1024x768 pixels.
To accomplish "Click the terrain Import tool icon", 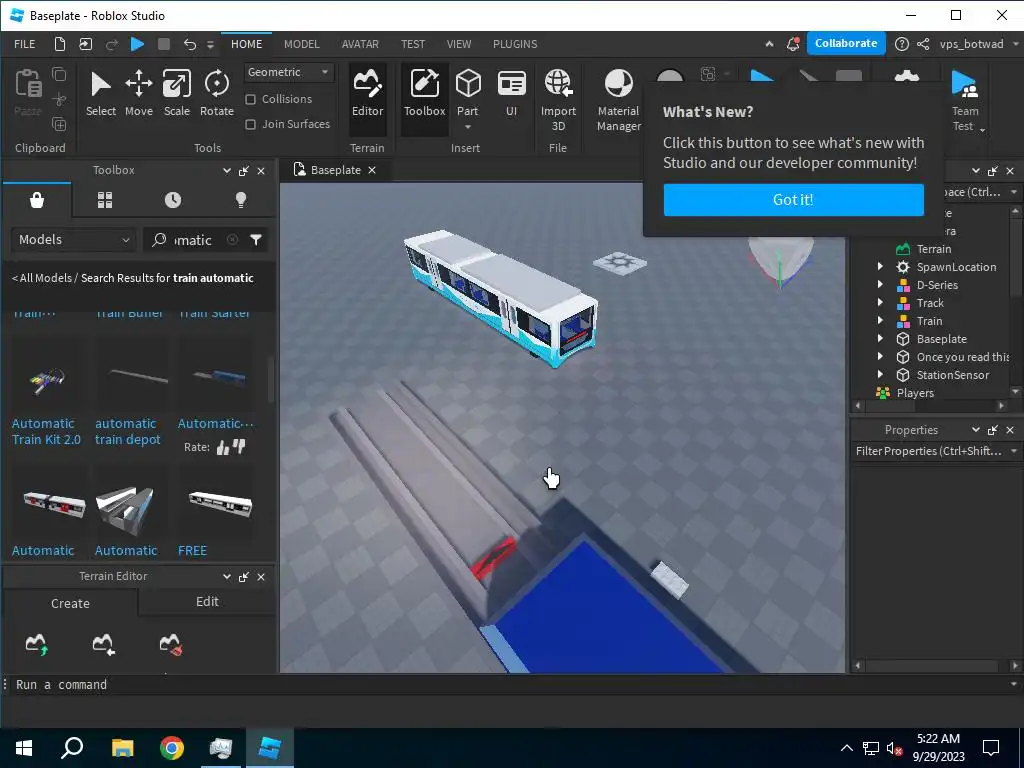I will point(103,644).
